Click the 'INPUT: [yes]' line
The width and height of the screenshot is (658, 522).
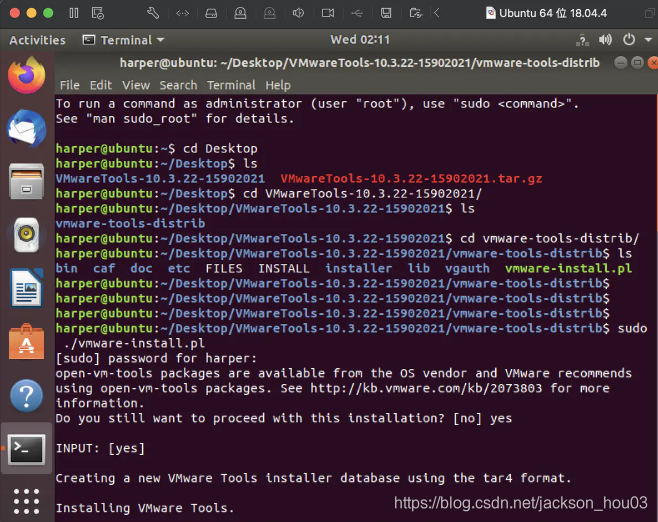(x=100, y=448)
